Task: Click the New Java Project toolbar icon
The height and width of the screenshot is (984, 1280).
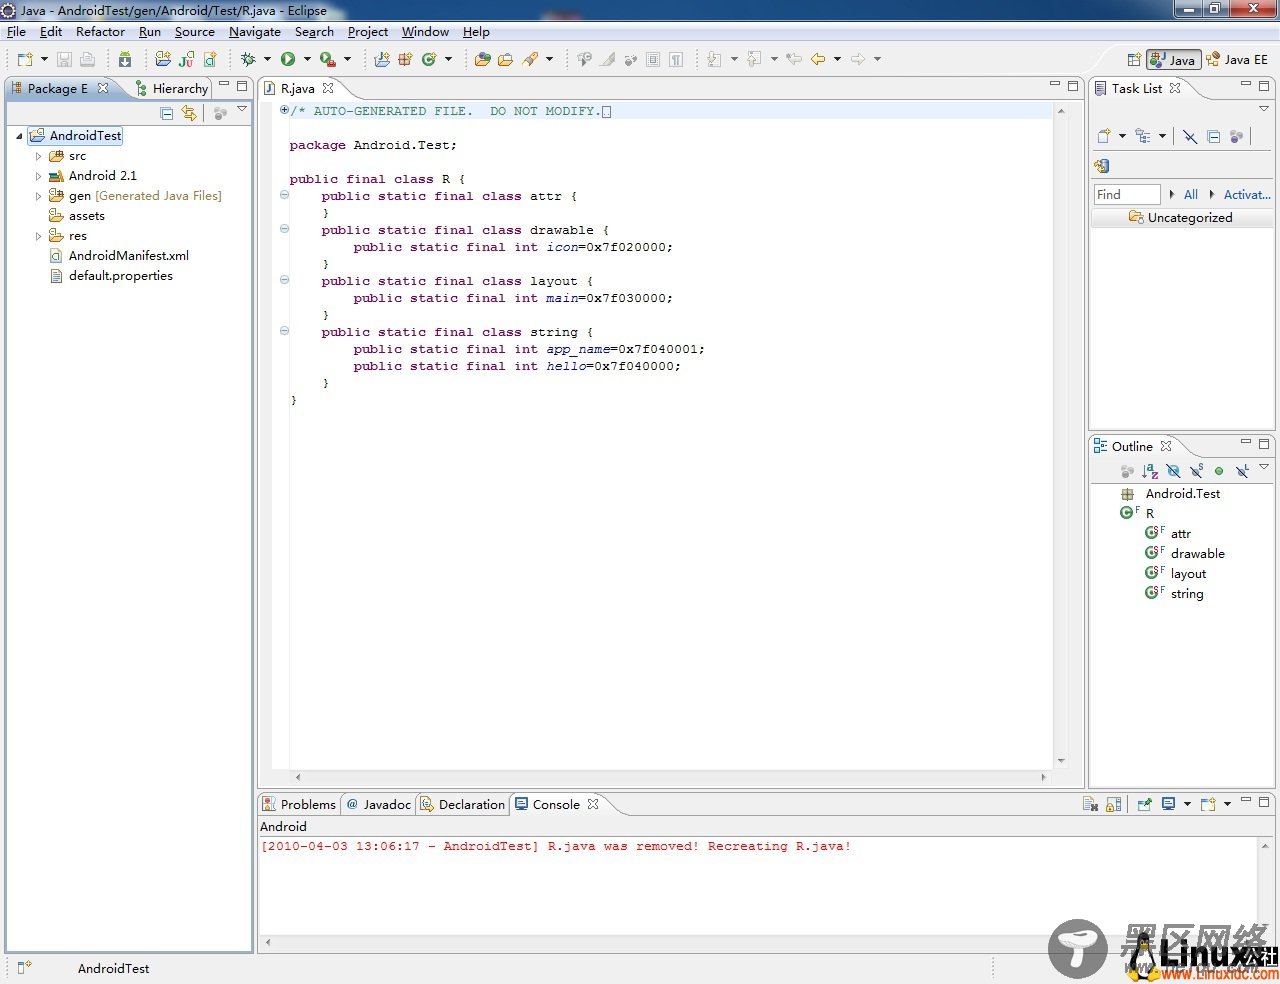Action: [382, 59]
